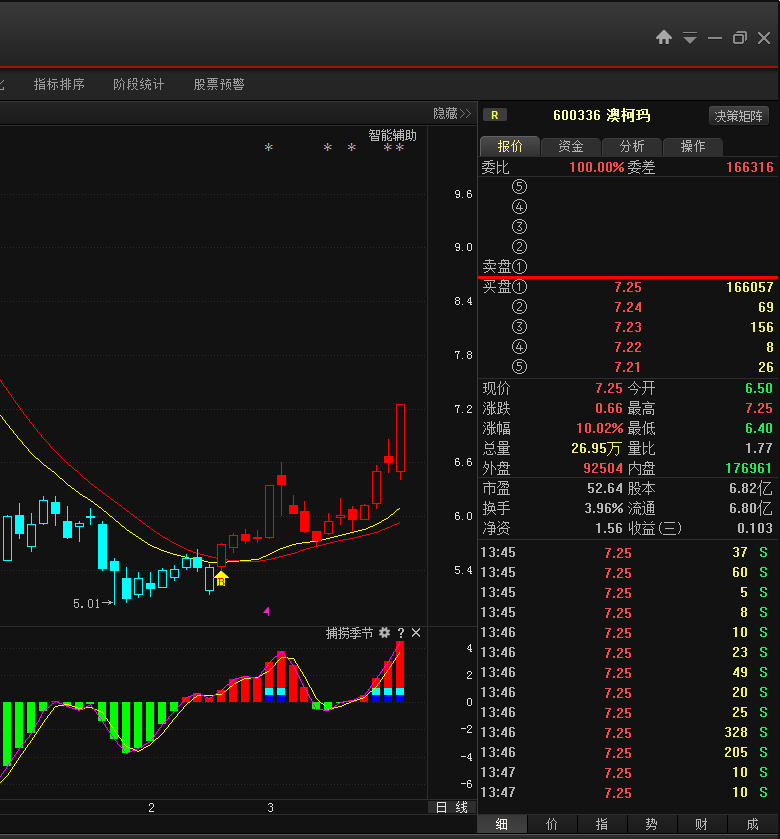Select bid level ④ price 7.22
This screenshot has height=839, width=780.
coord(628,347)
